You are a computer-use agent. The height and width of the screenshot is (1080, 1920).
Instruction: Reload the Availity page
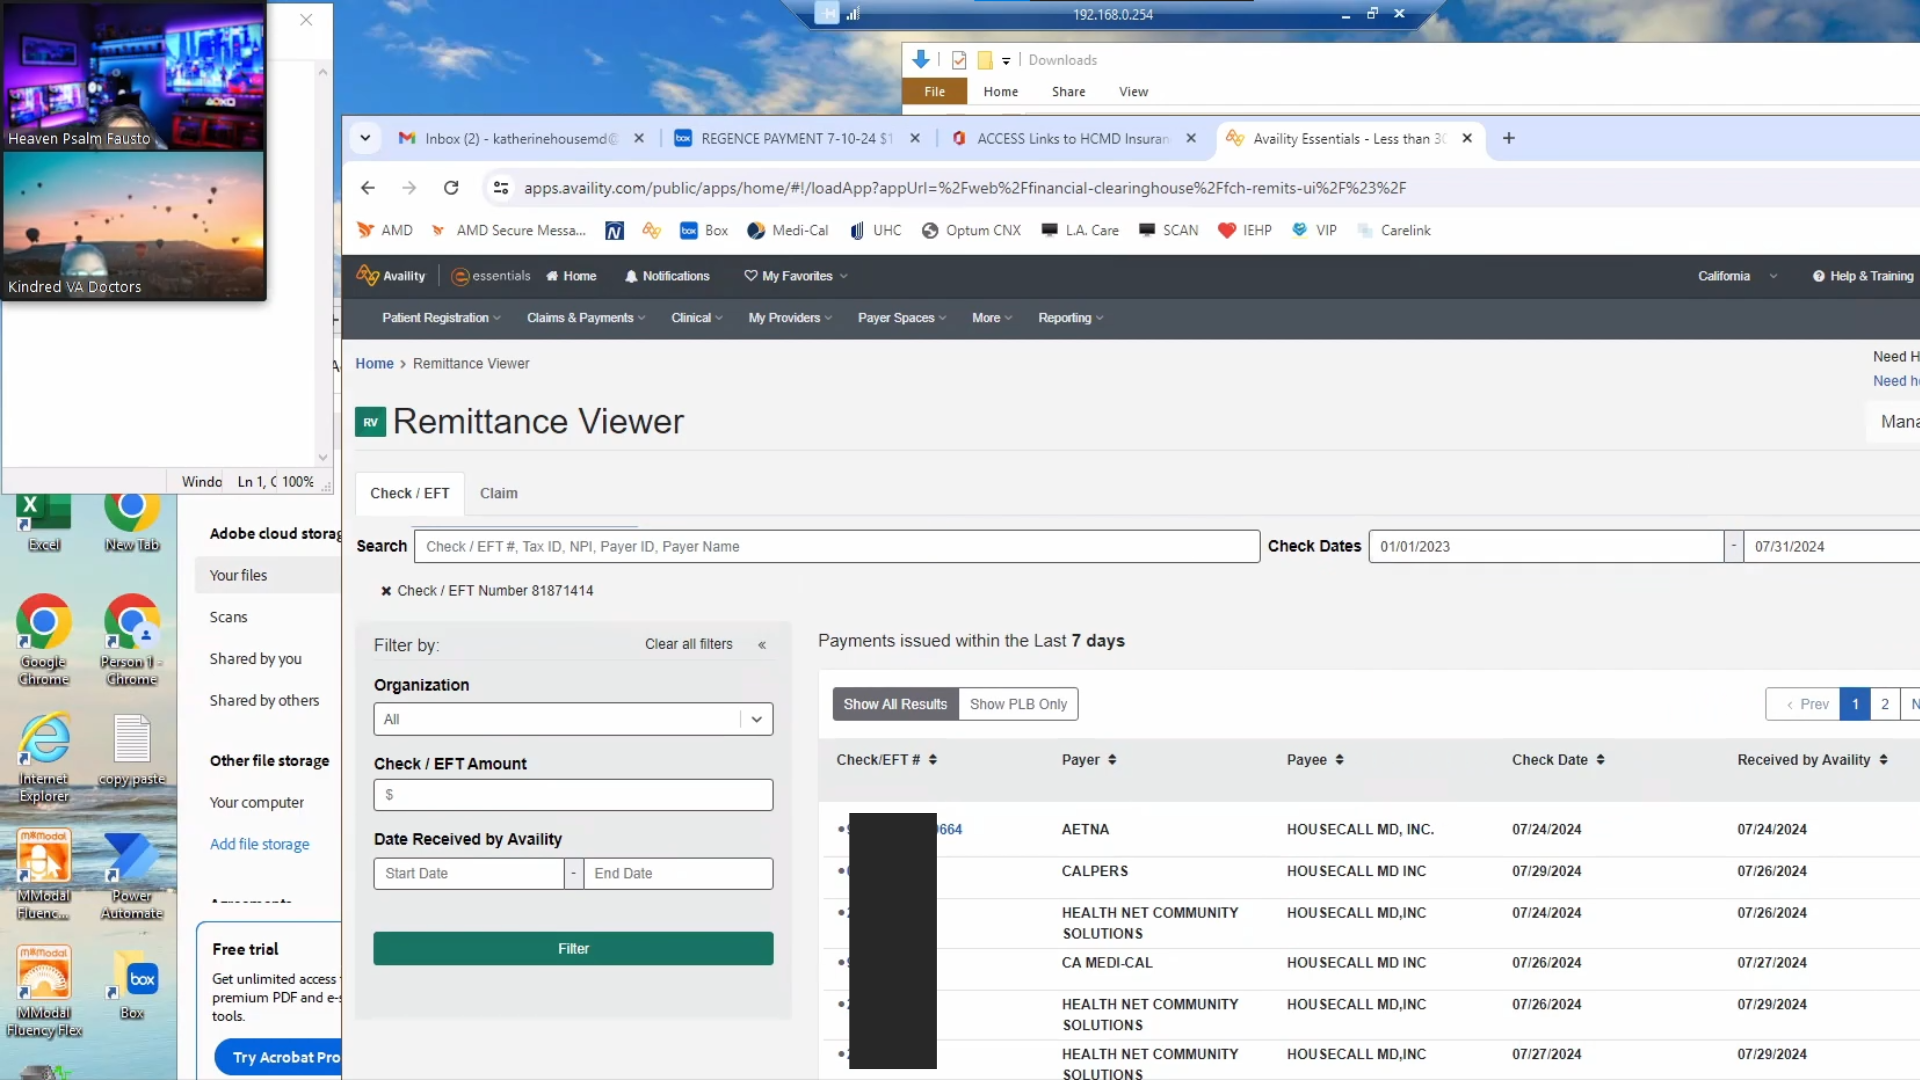point(451,188)
